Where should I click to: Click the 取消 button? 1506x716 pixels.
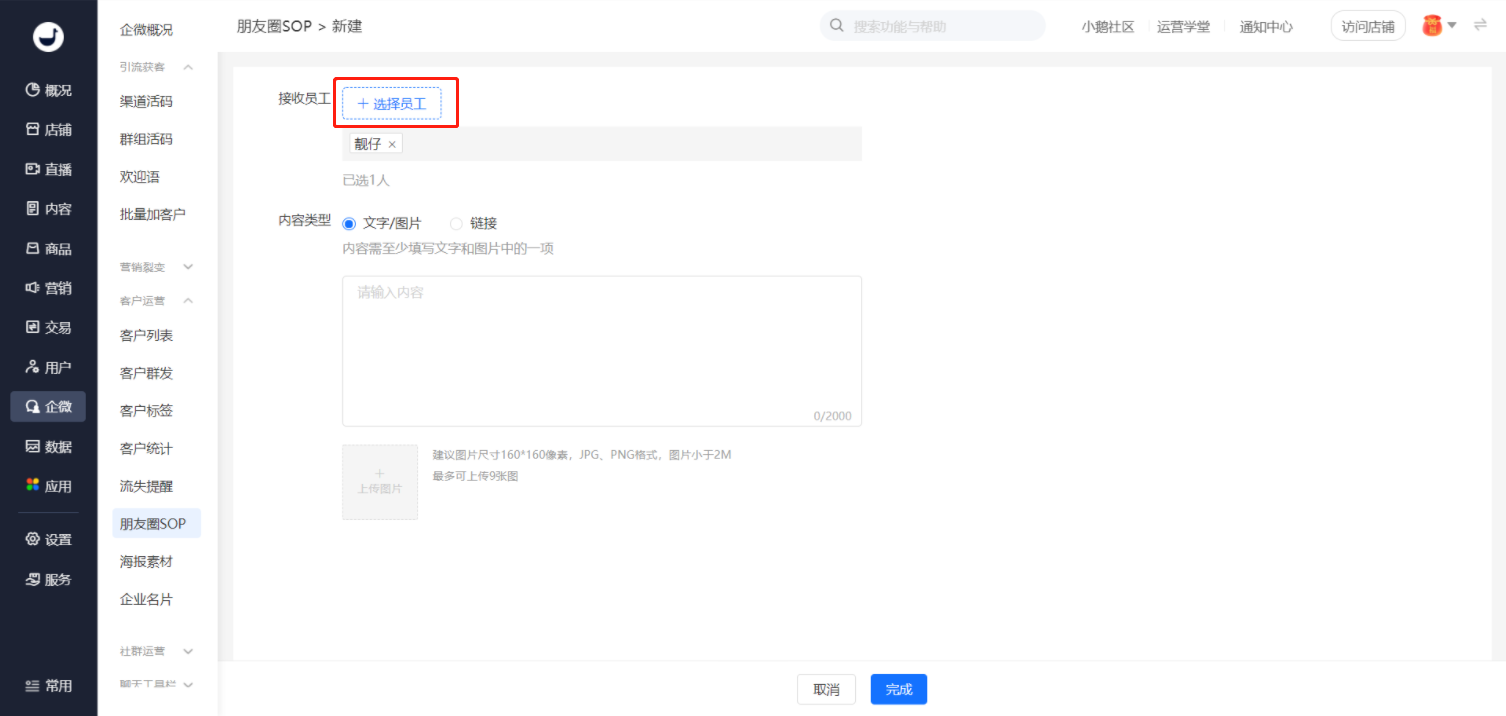point(826,689)
